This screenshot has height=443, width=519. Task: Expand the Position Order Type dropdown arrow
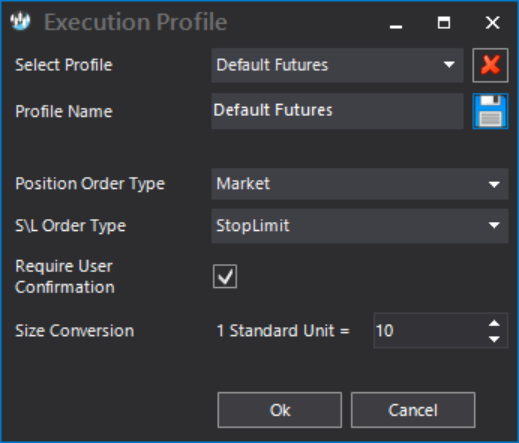494,184
